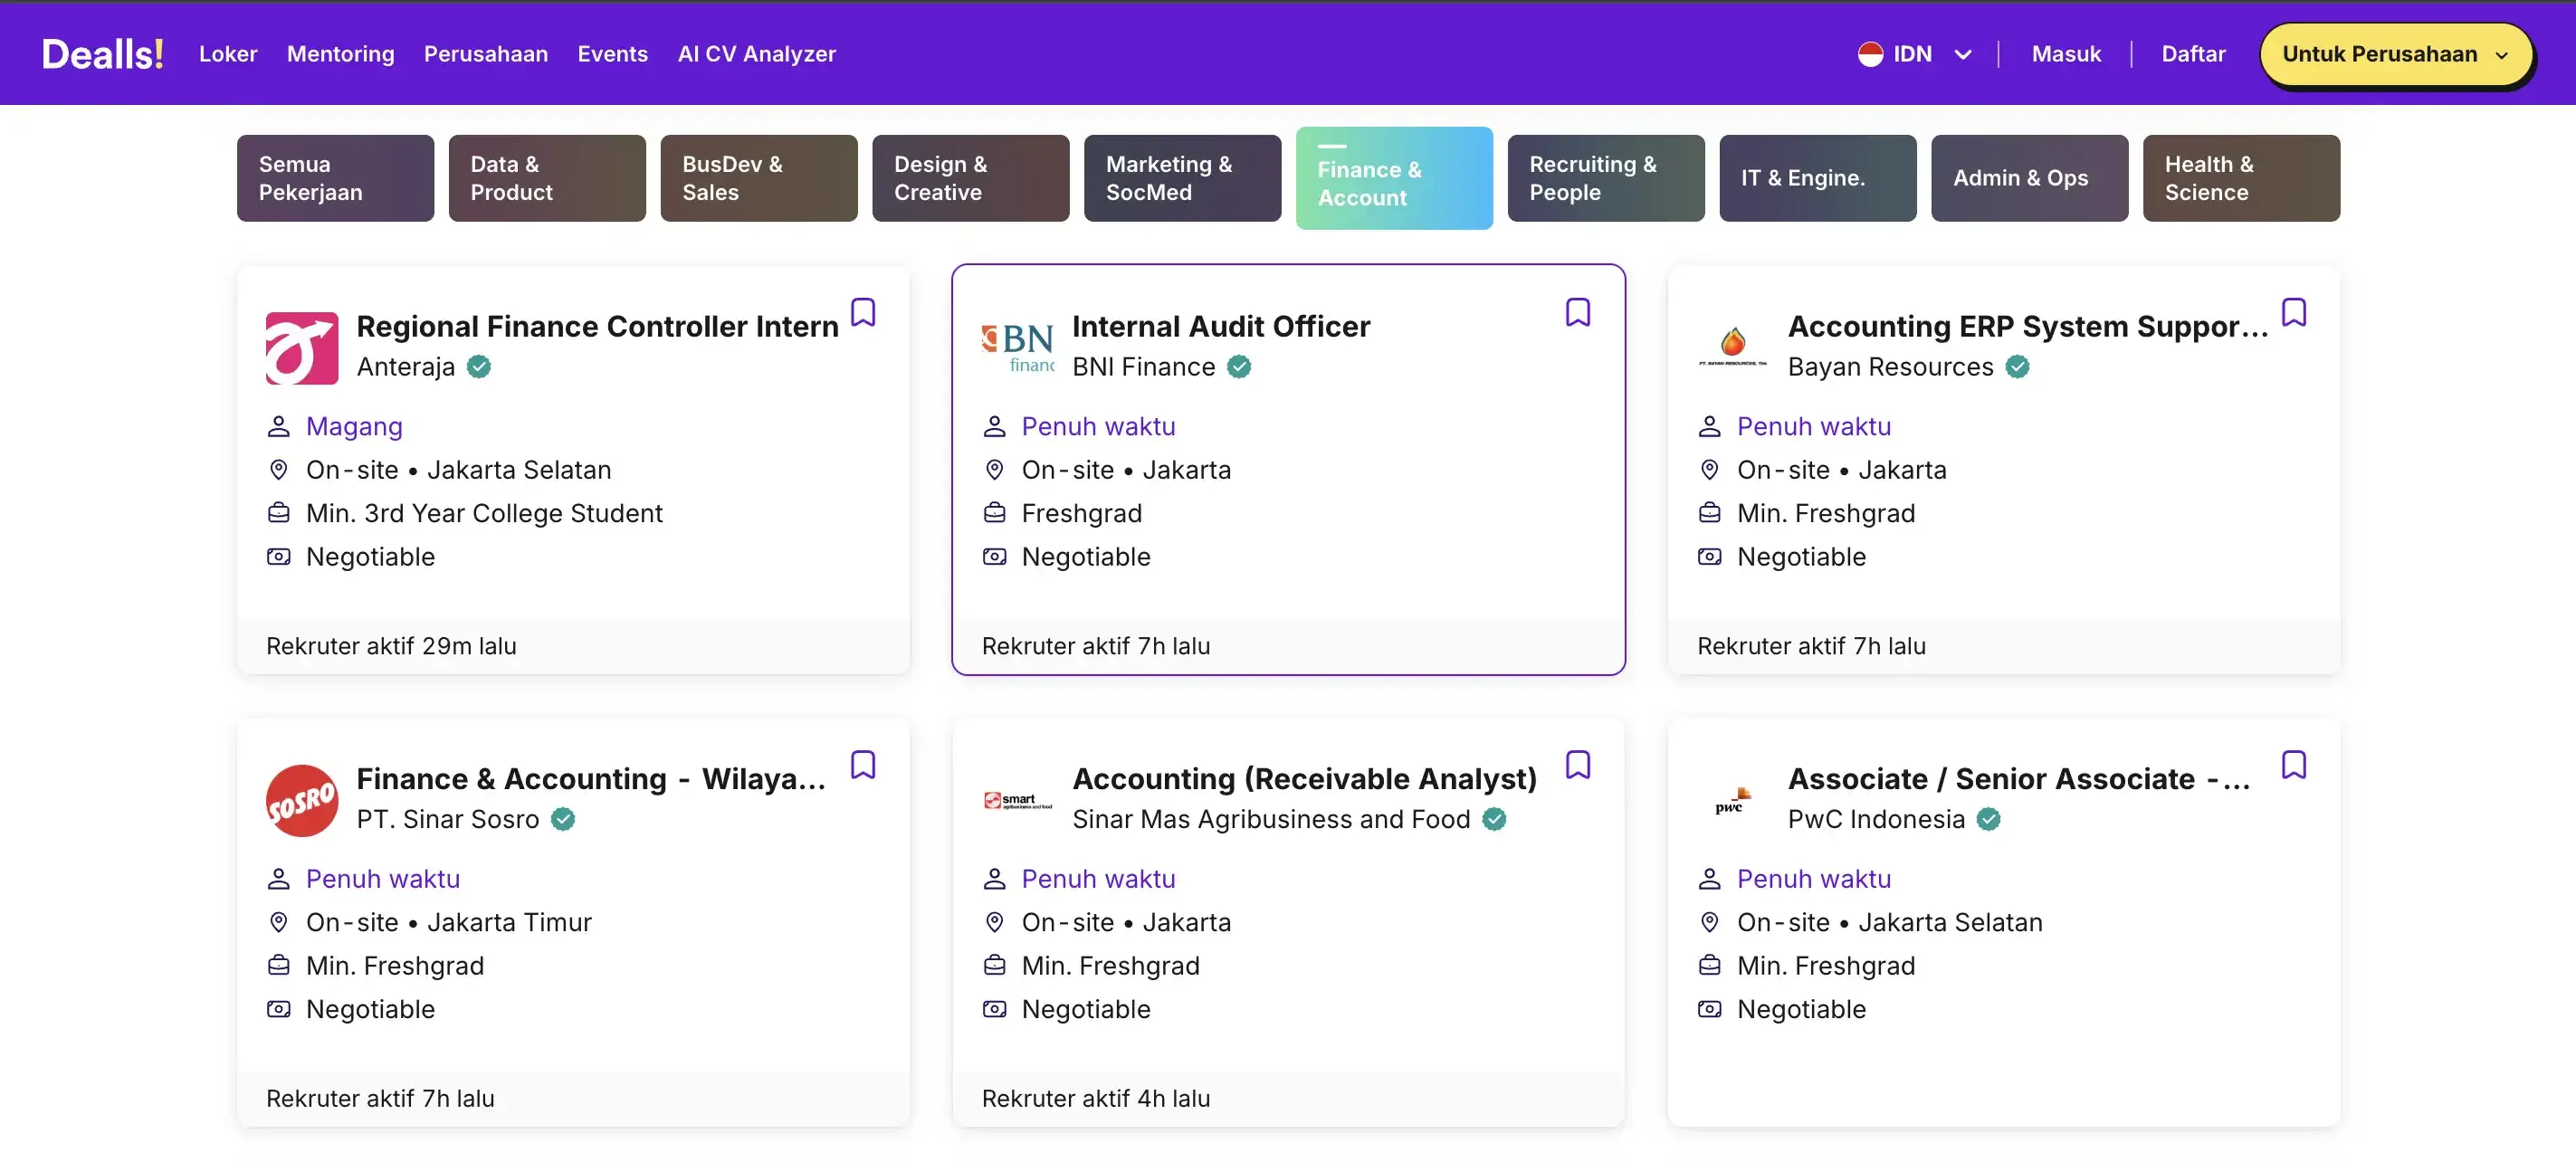Click the Sinar Mas smart logo
Screen dimensions: 2576x1162
click(x=1018, y=801)
